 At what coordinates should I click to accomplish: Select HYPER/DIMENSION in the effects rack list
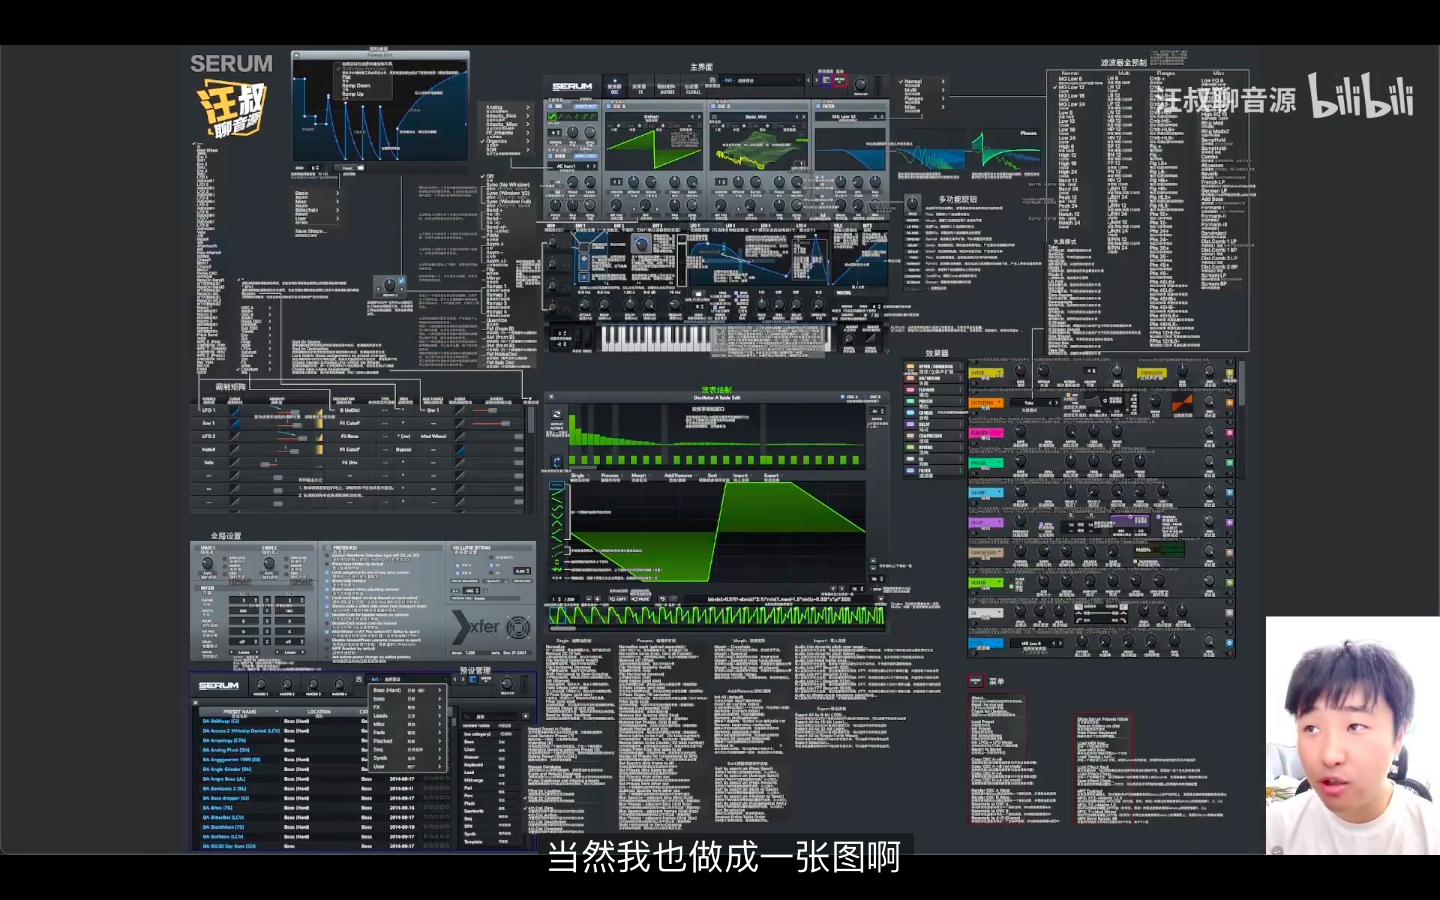[x=934, y=366]
